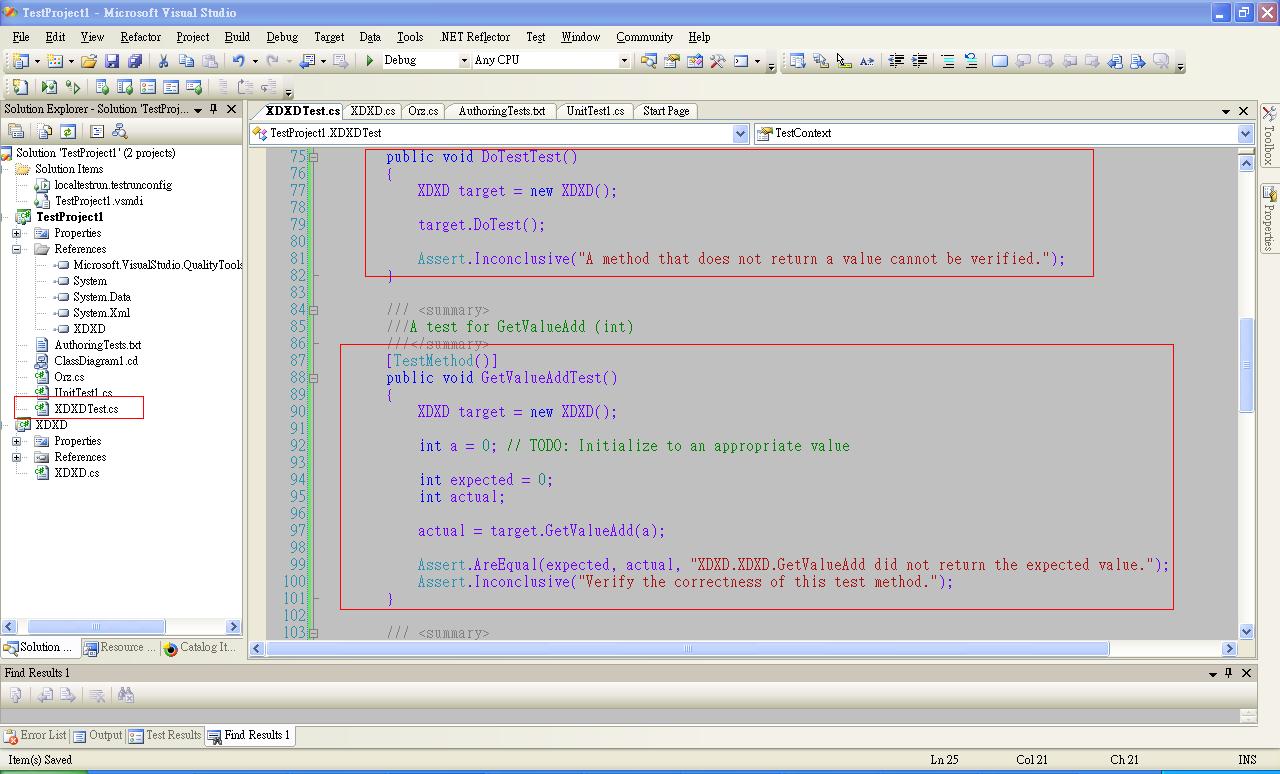Open the Community menu
This screenshot has width=1280, height=774.
(x=644, y=37)
